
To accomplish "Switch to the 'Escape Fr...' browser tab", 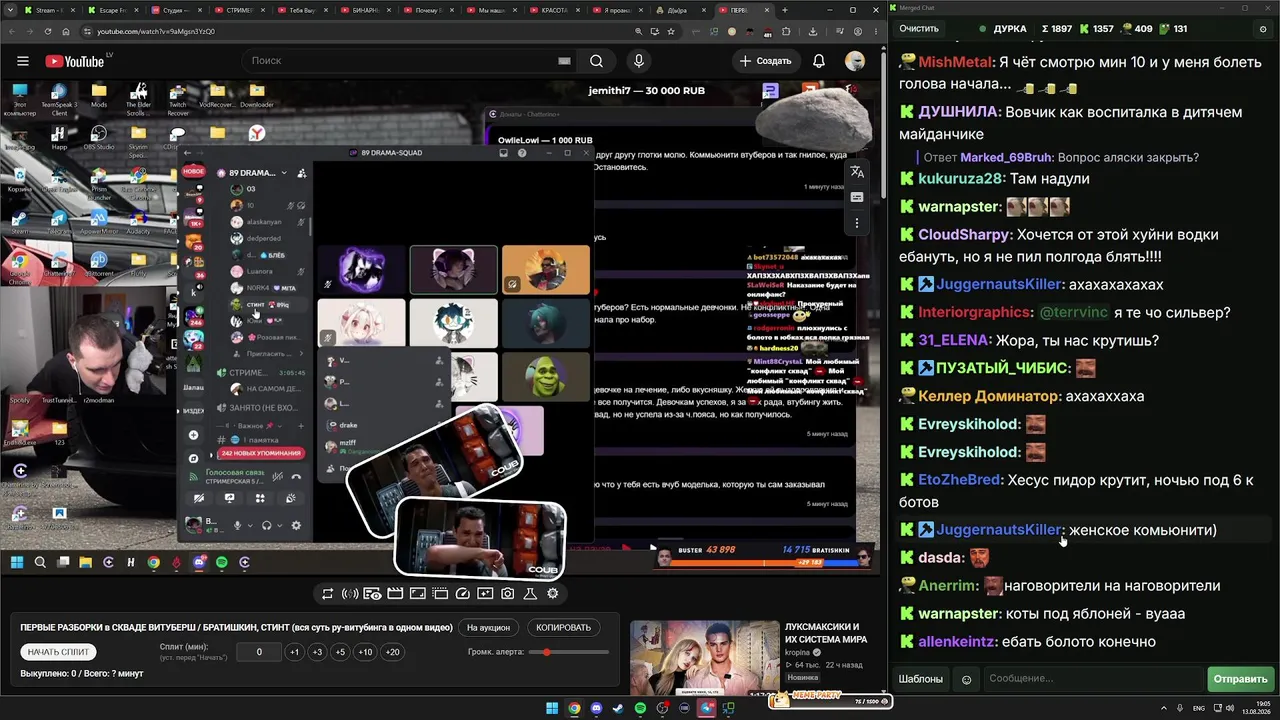I will coord(112,10).
